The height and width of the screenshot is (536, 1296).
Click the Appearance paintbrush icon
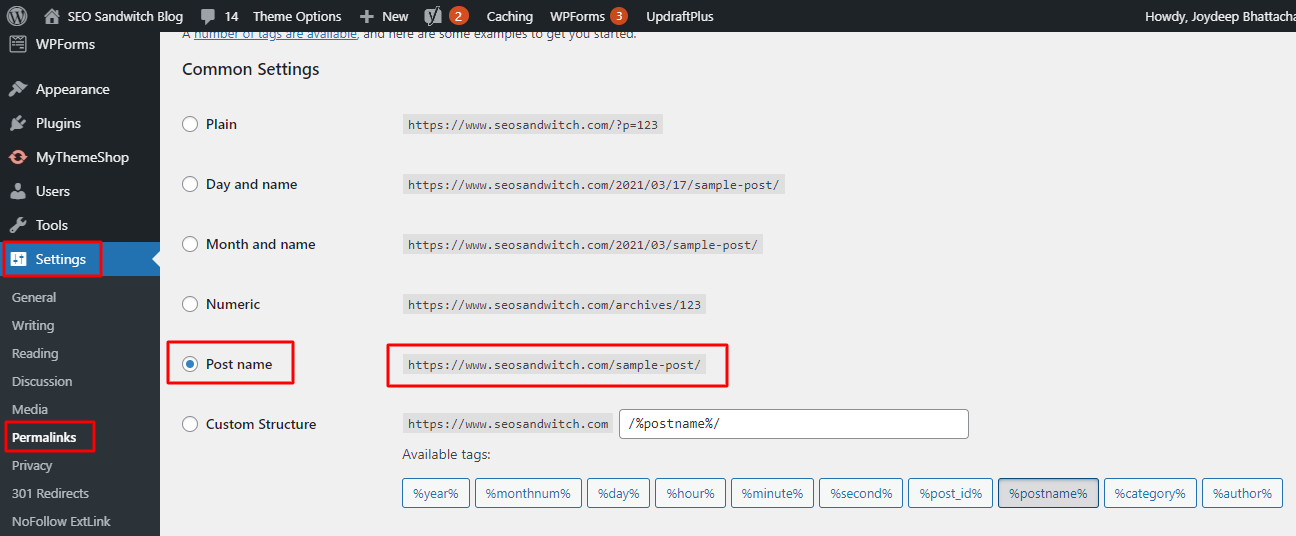pyautogui.click(x=18, y=89)
